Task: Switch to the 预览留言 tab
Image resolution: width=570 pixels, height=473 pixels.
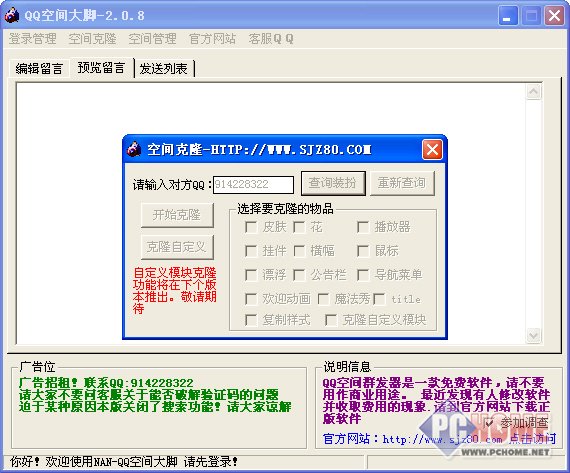Action: click(101, 68)
